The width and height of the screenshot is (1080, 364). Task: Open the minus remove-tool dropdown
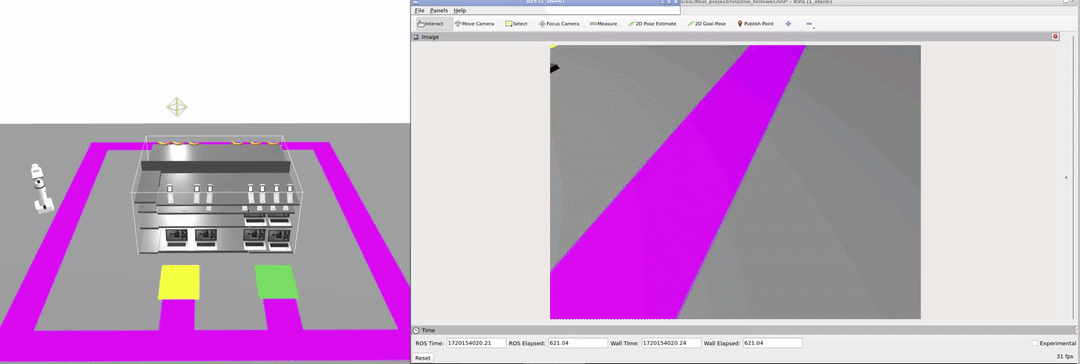coord(809,24)
